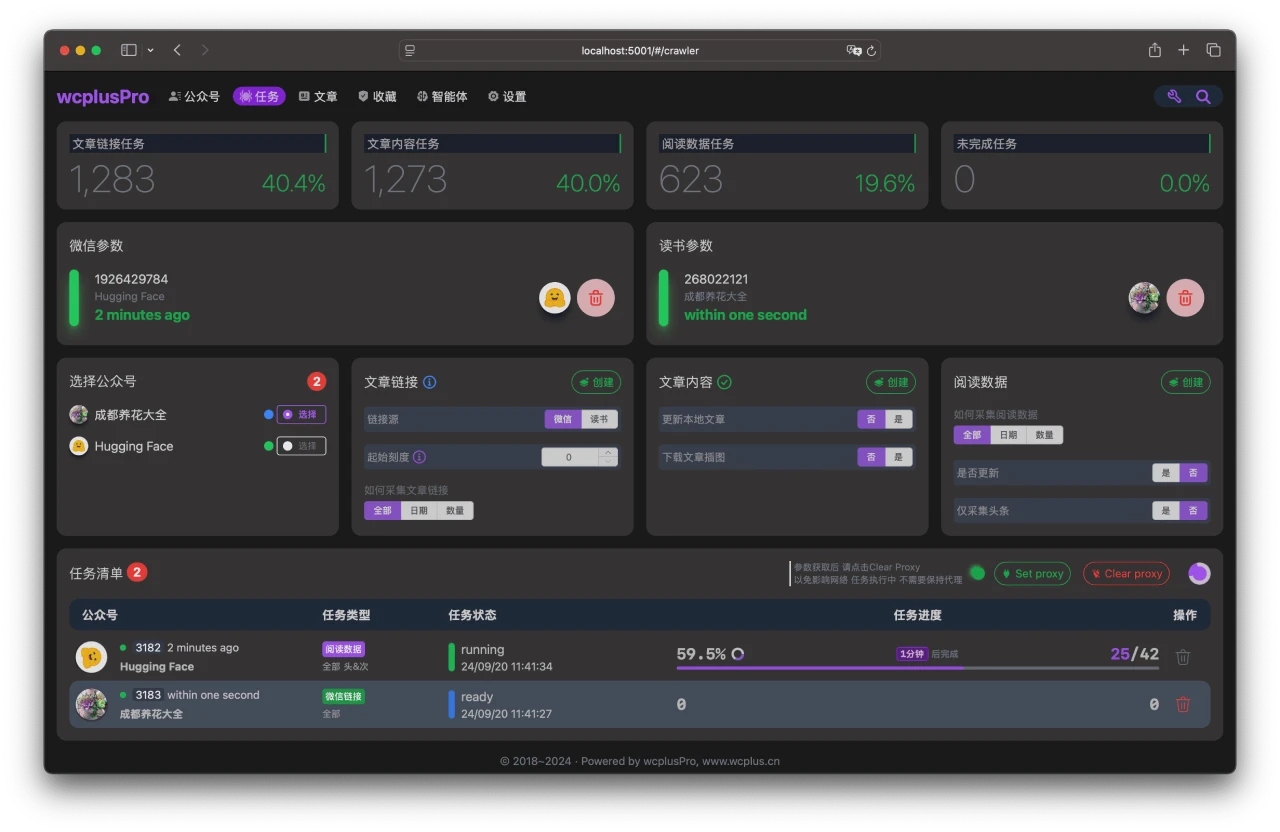Delete the 成都养花大全 reading parameter
The height and width of the screenshot is (832, 1280).
click(1185, 298)
